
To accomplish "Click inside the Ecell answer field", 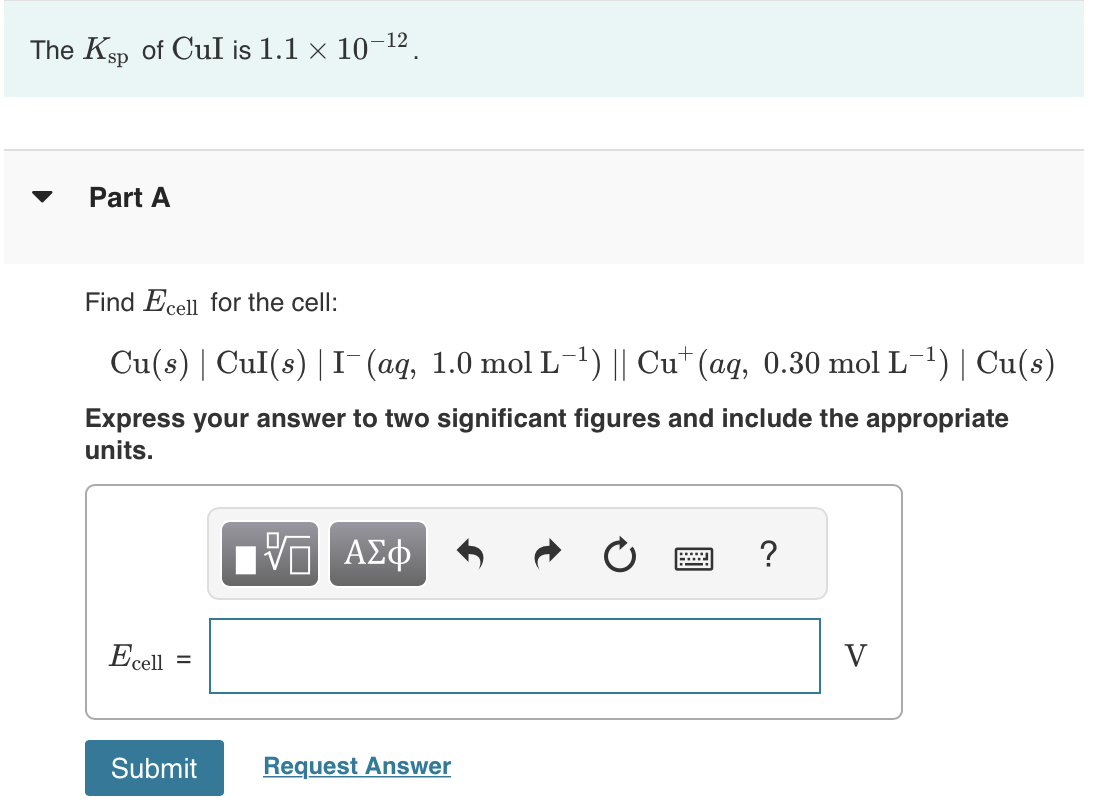I will (x=514, y=656).
